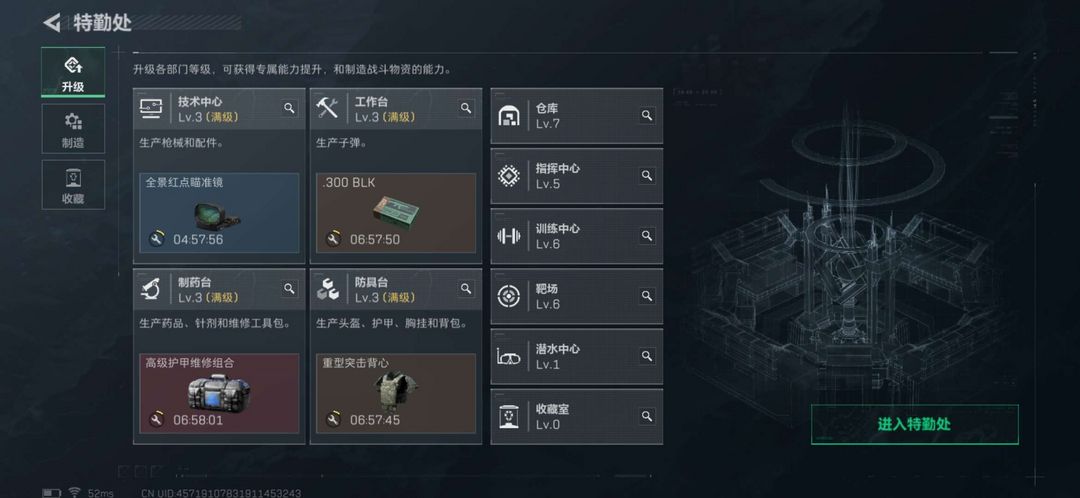The width and height of the screenshot is (1080, 498).
Task: Open the 收藏 tab in sidebar
Action: (73, 185)
